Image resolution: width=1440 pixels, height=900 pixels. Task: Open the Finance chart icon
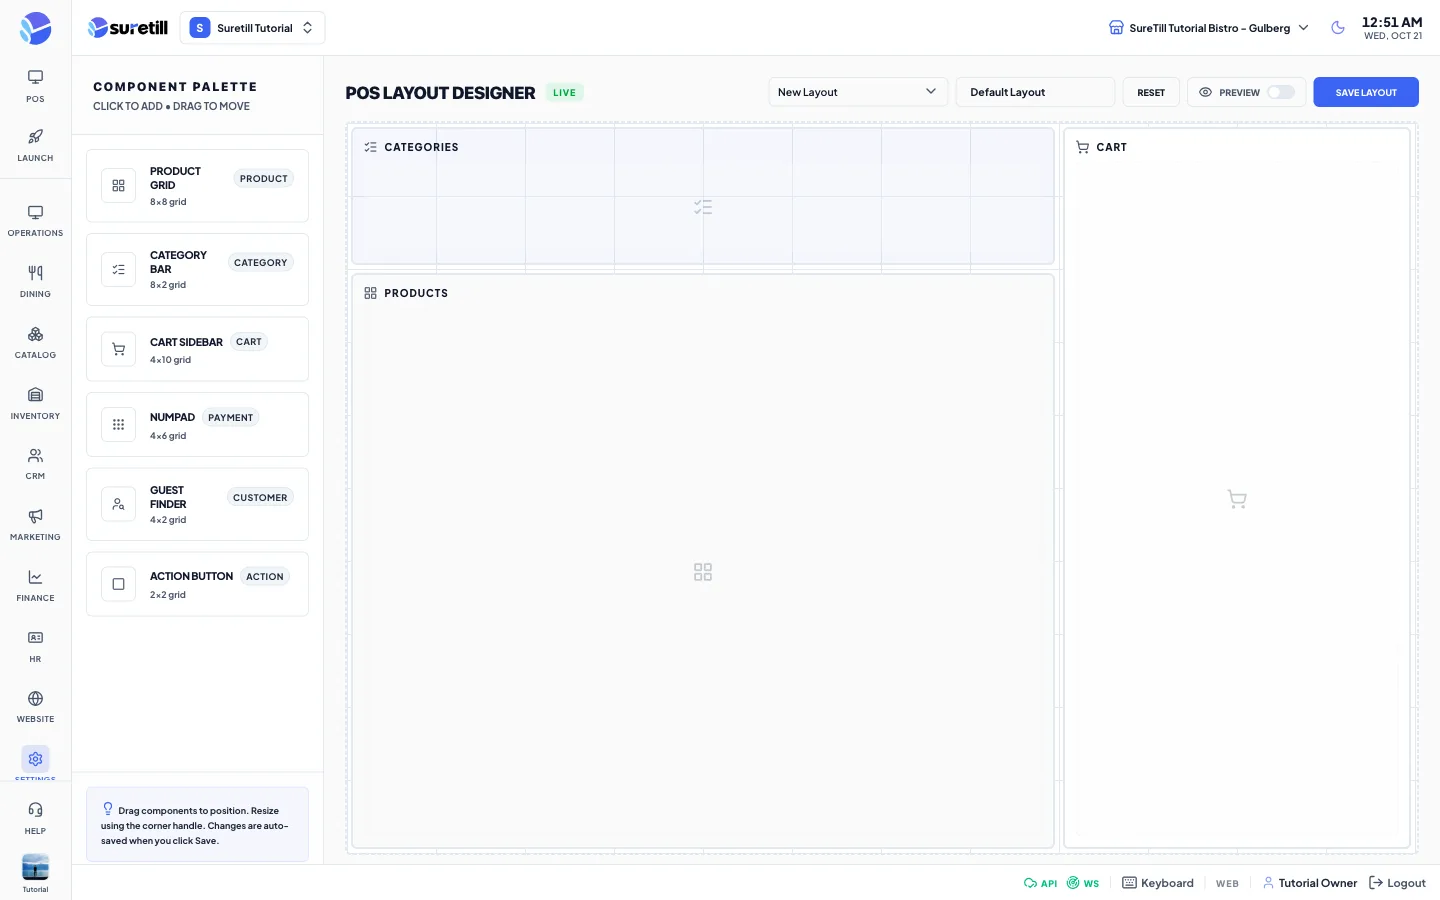(x=35, y=577)
